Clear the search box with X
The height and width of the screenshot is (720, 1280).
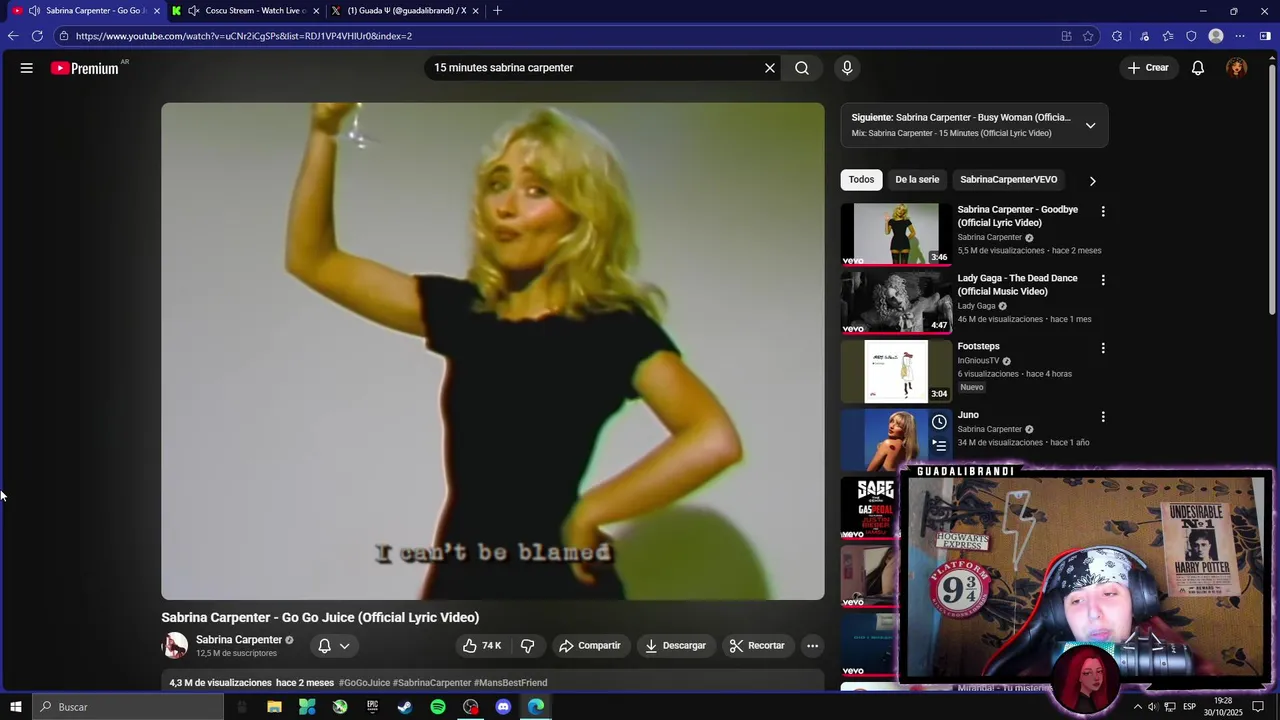pos(770,68)
